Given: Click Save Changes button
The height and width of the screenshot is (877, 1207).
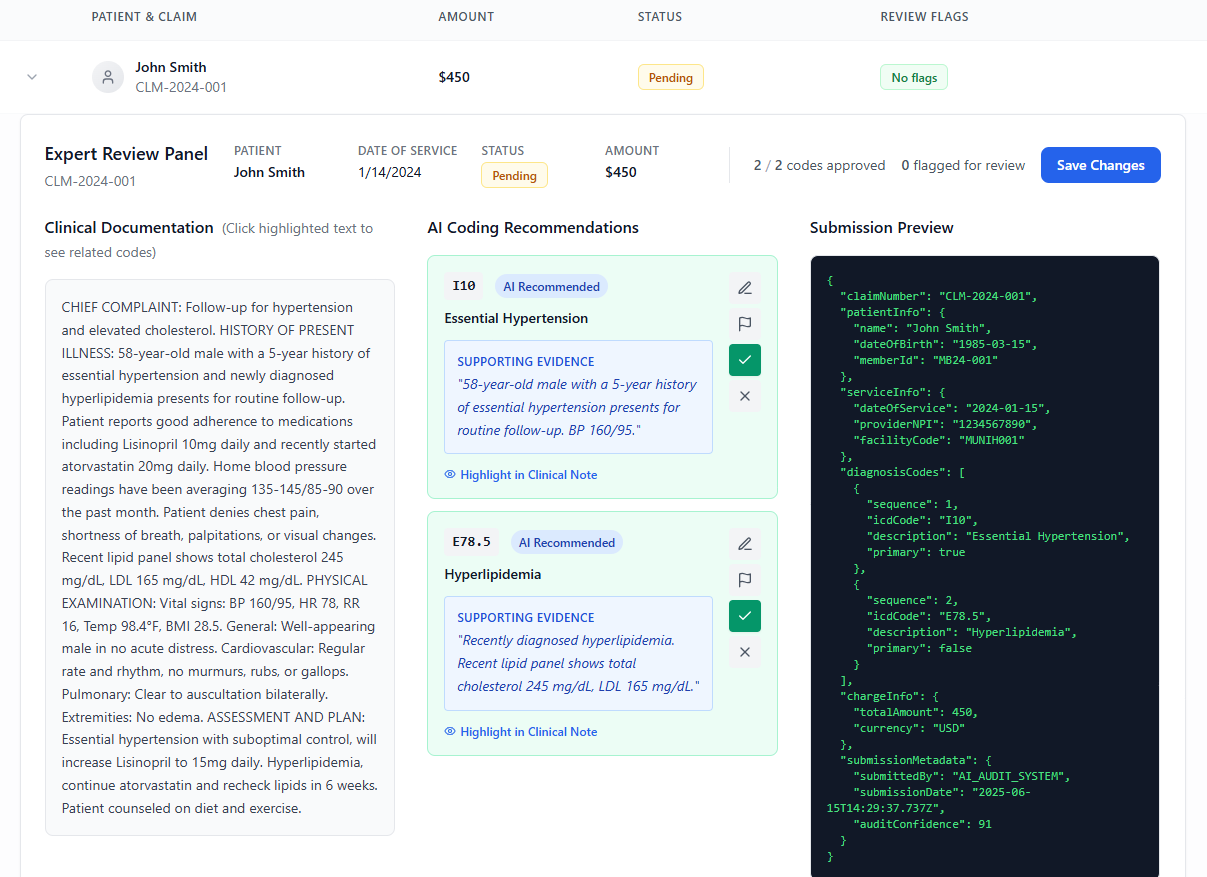Looking at the screenshot, I should click(x=1100, y=165).
